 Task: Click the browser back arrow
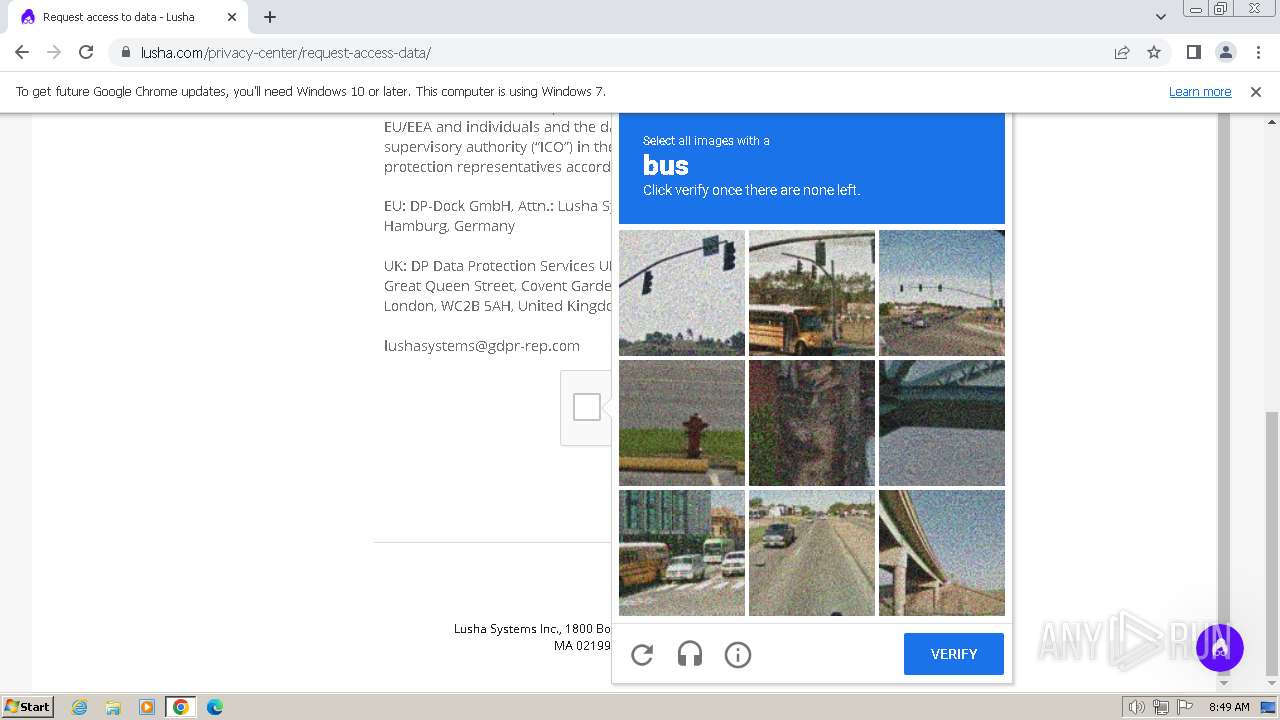tap(22, 52)
